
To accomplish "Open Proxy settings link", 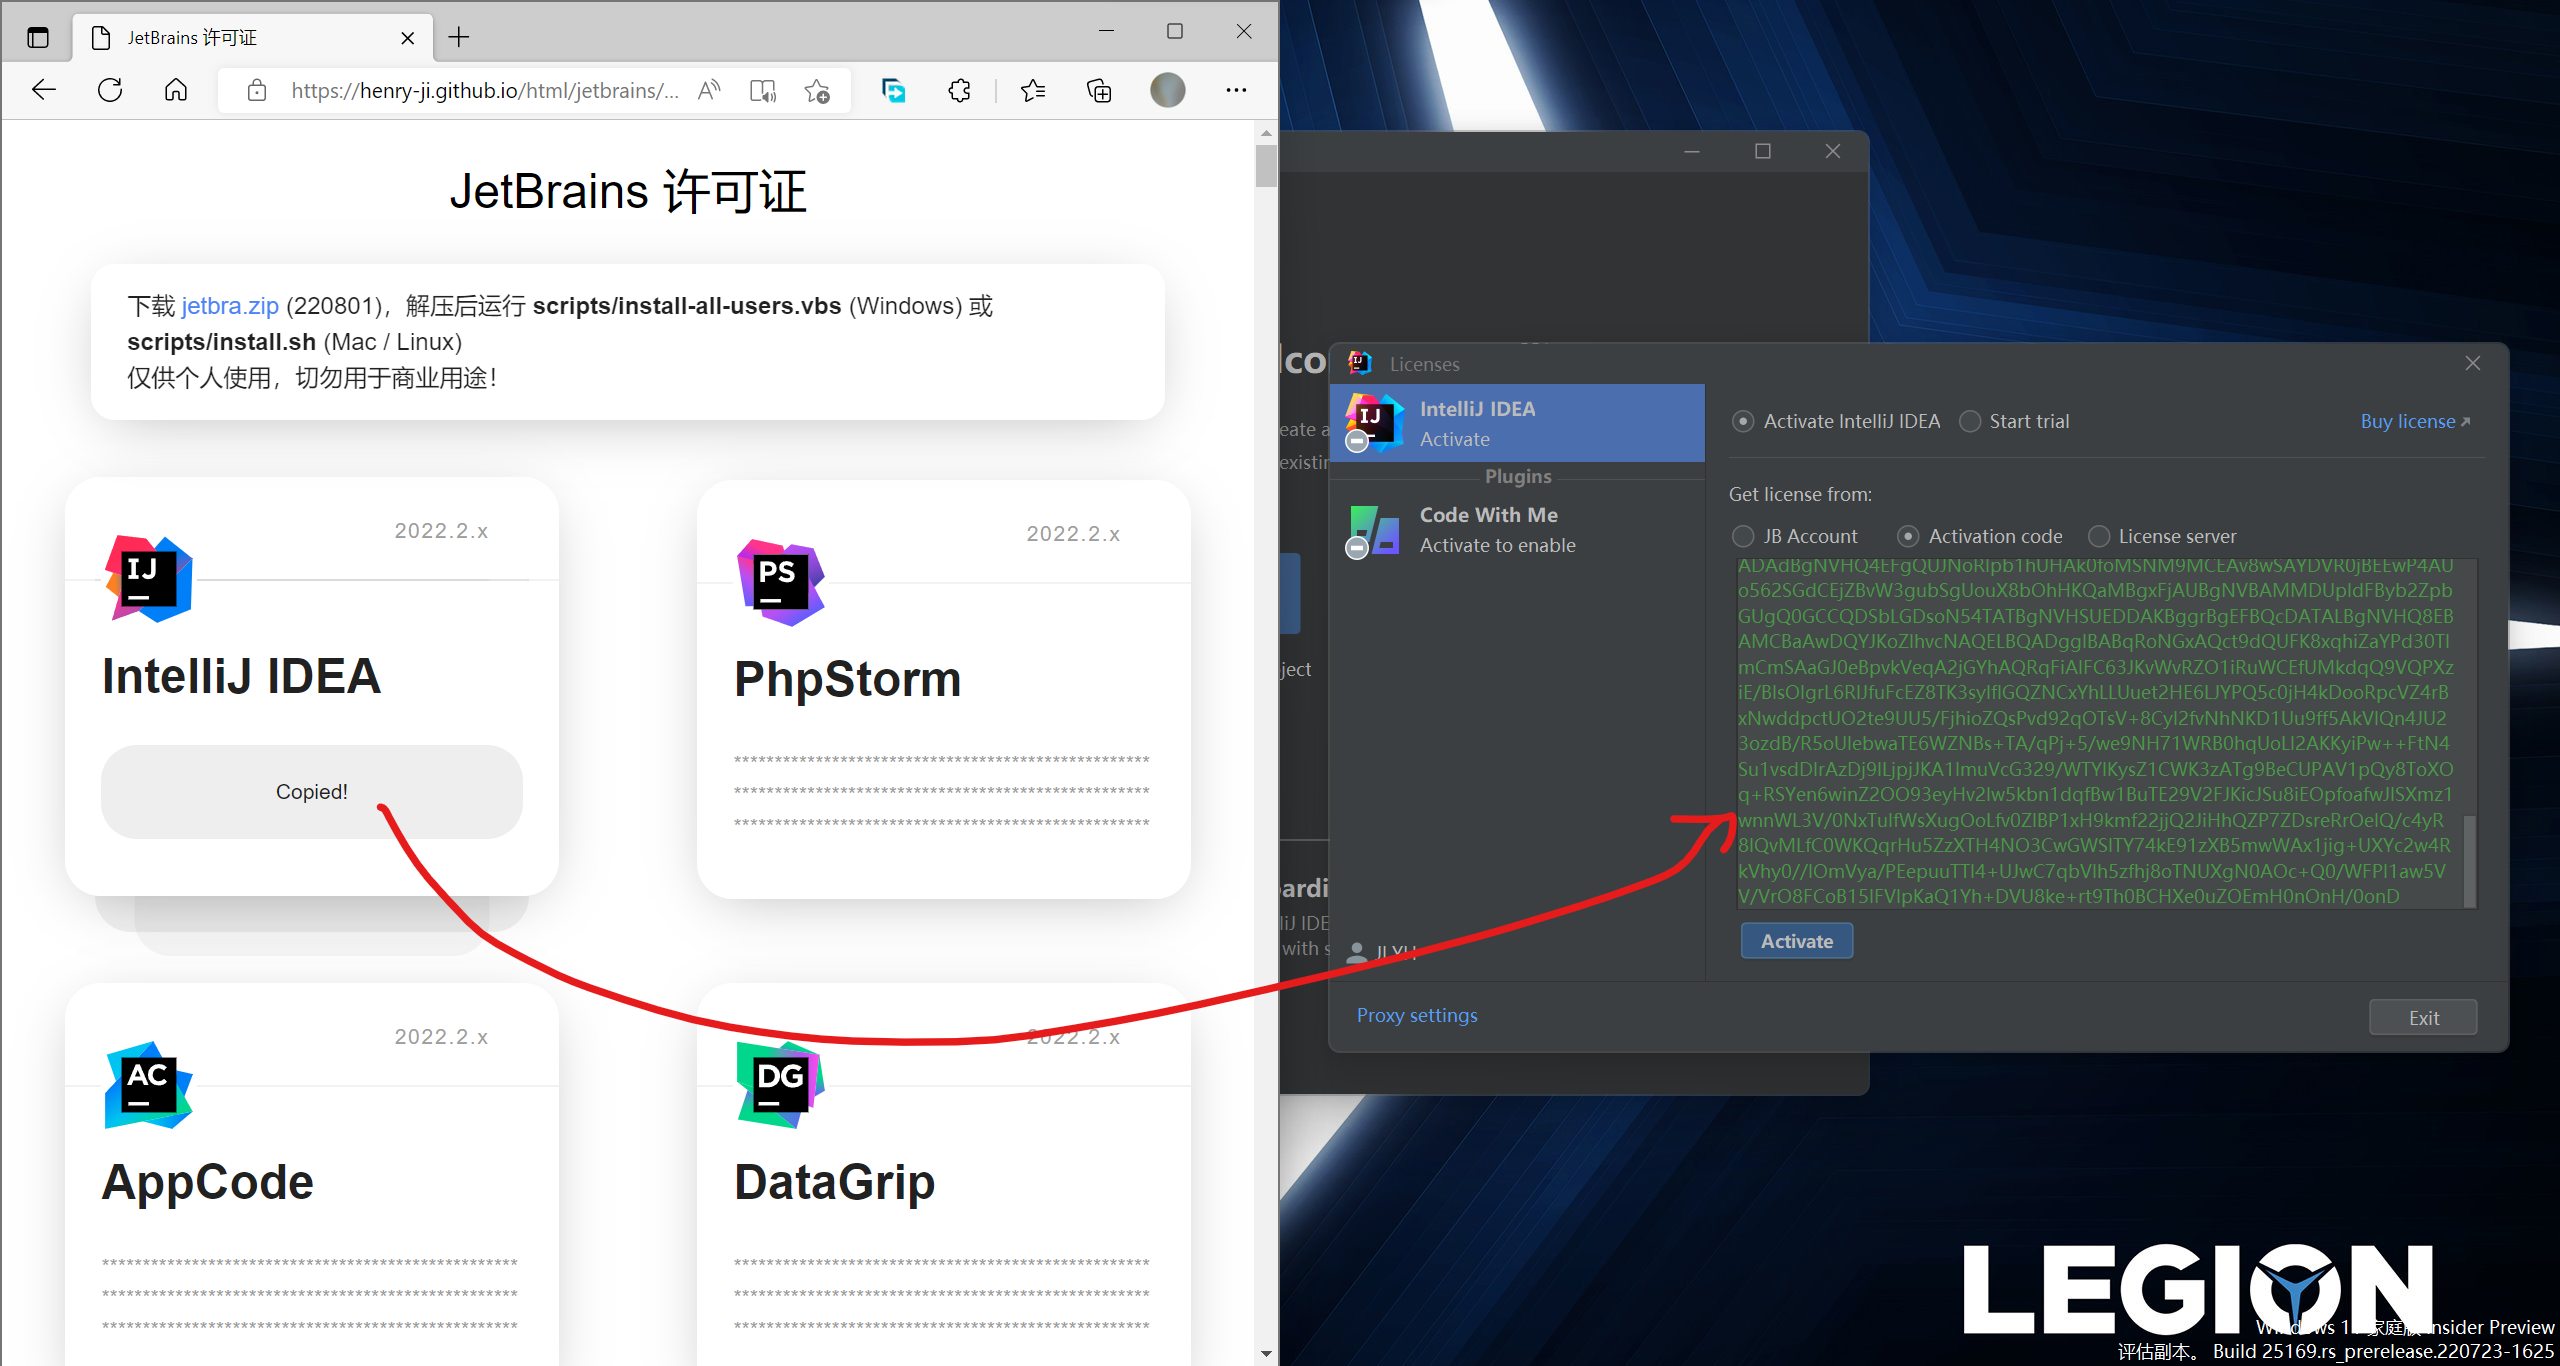I will tap(1417, 1016).
